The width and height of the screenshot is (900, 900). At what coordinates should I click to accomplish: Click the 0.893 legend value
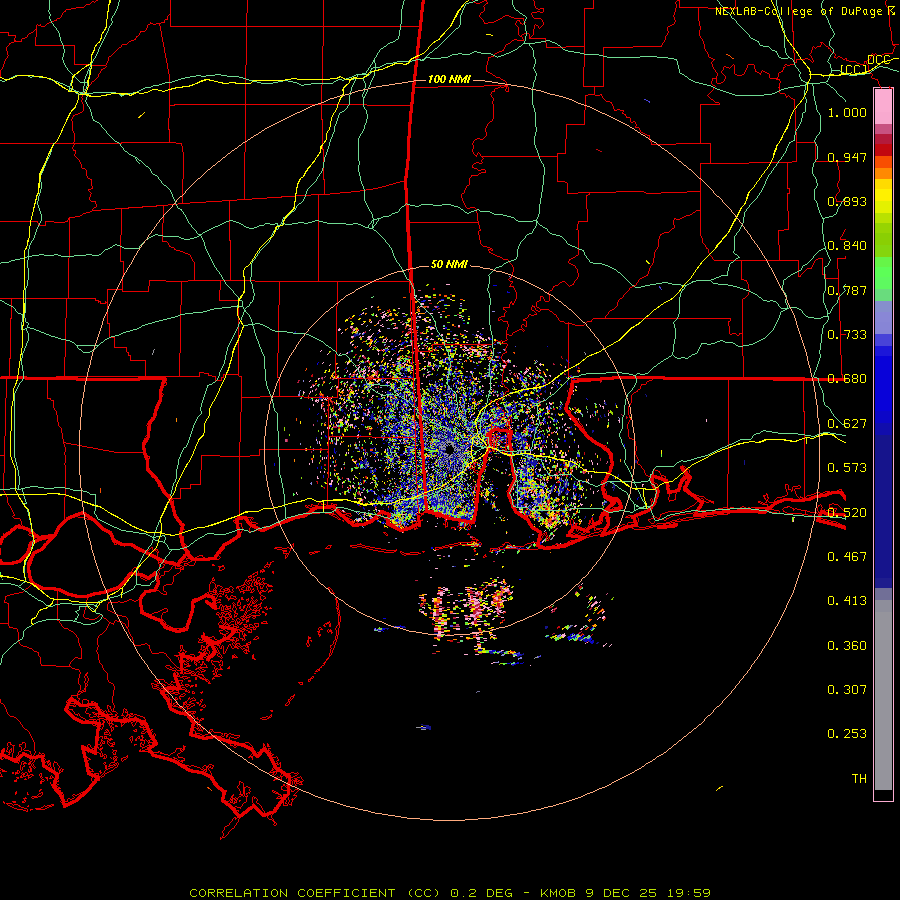point(847,201)
